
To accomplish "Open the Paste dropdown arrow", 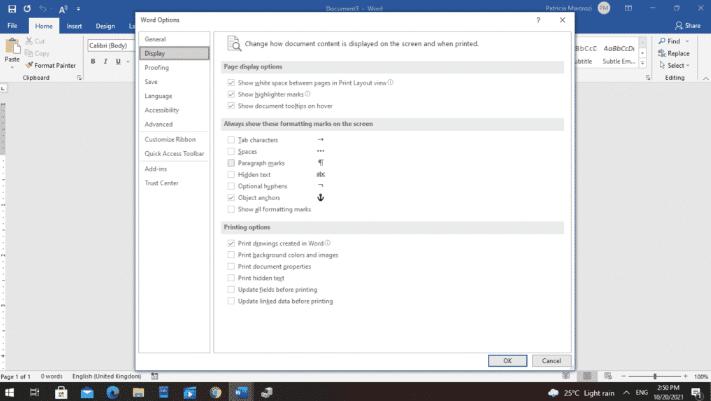I will [x=12, y=68].
